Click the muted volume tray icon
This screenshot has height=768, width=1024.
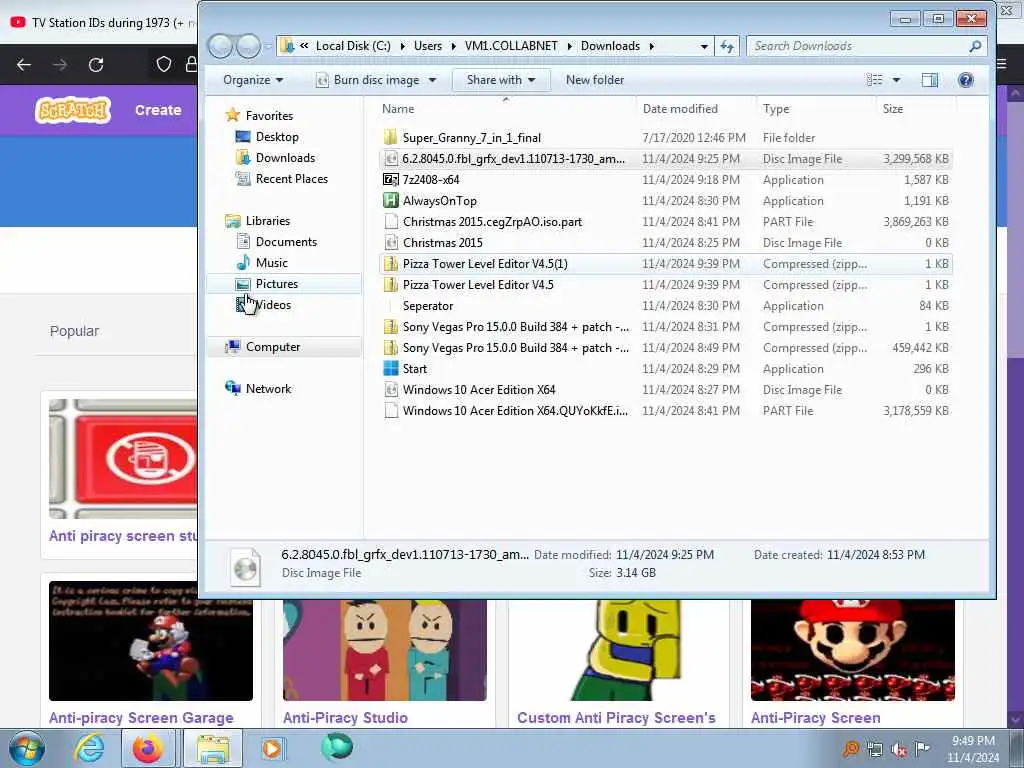[899, 749]
